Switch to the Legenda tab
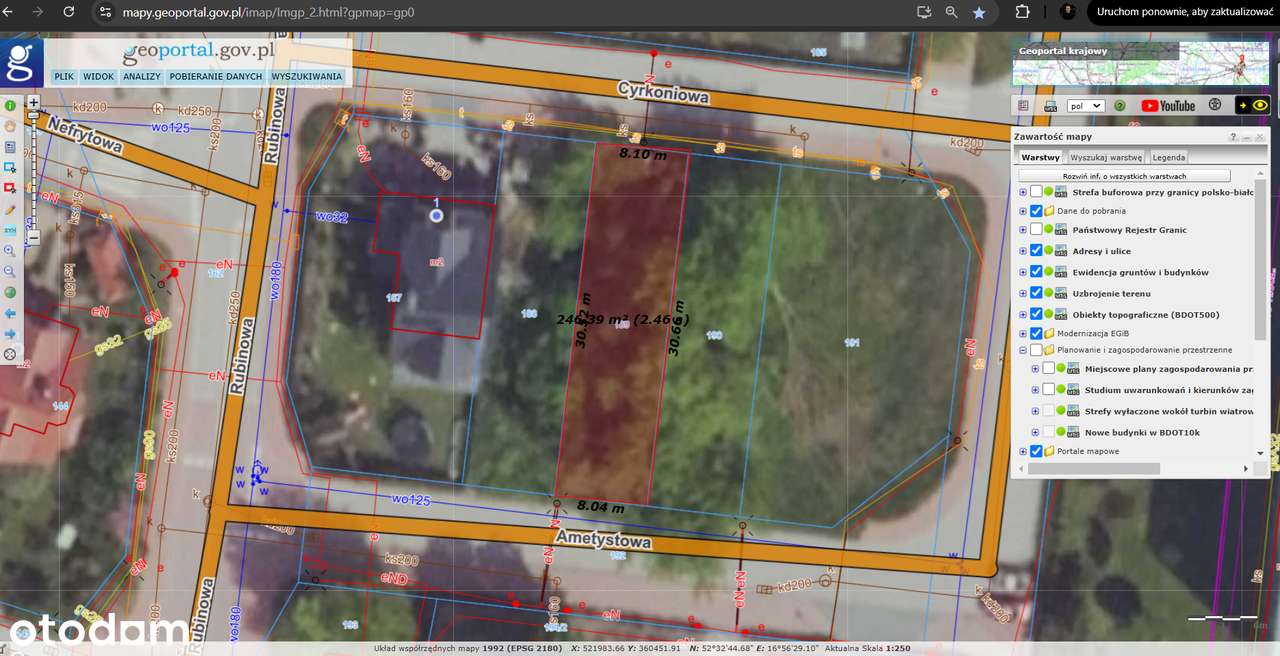Screen dimensions: 1280x656 [1169, 157]
